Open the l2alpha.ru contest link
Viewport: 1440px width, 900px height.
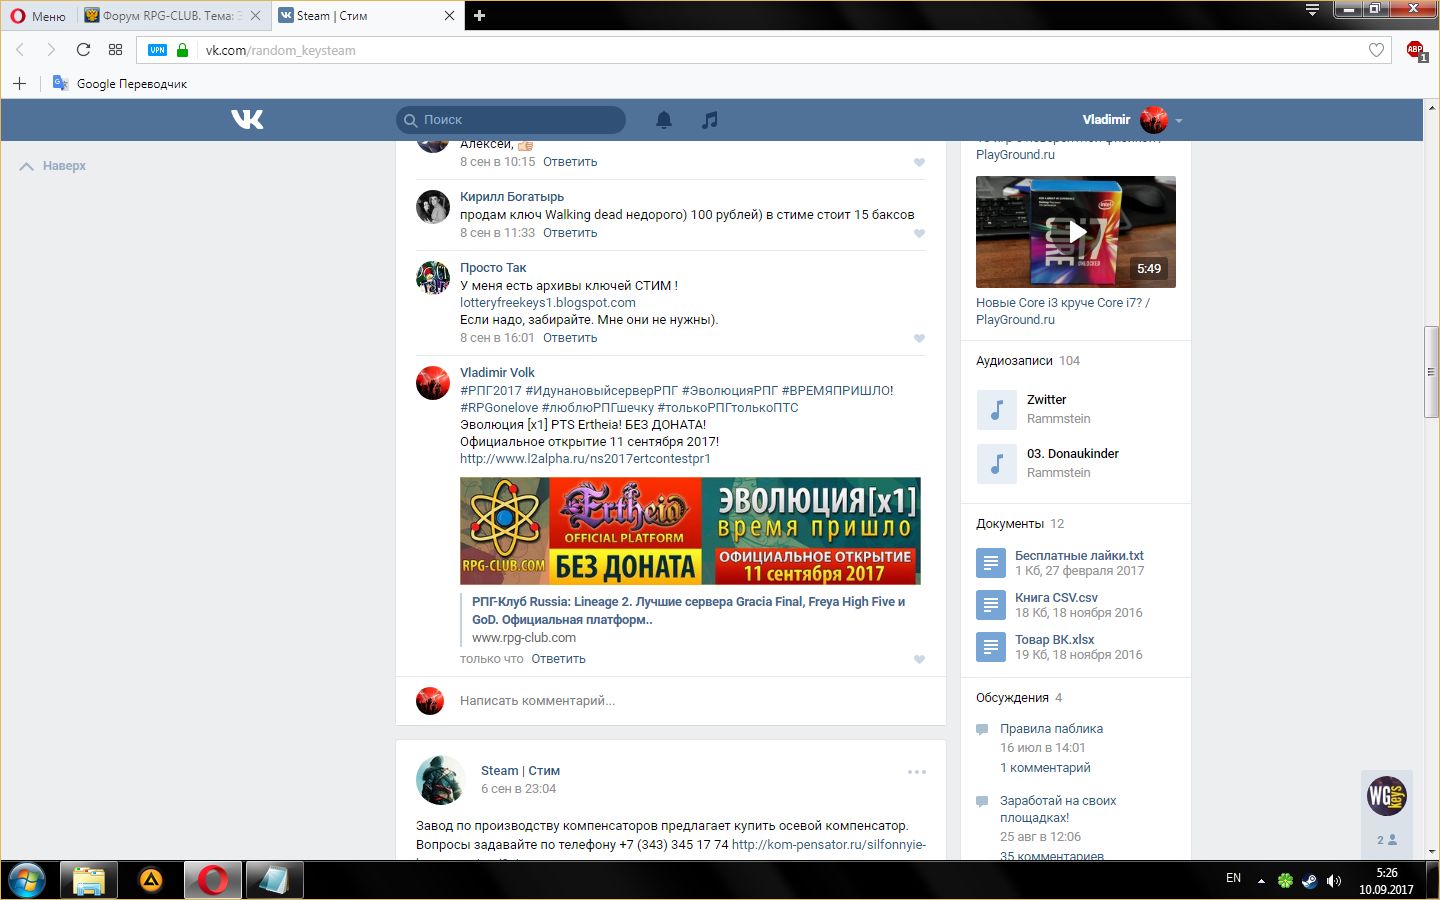585,459
